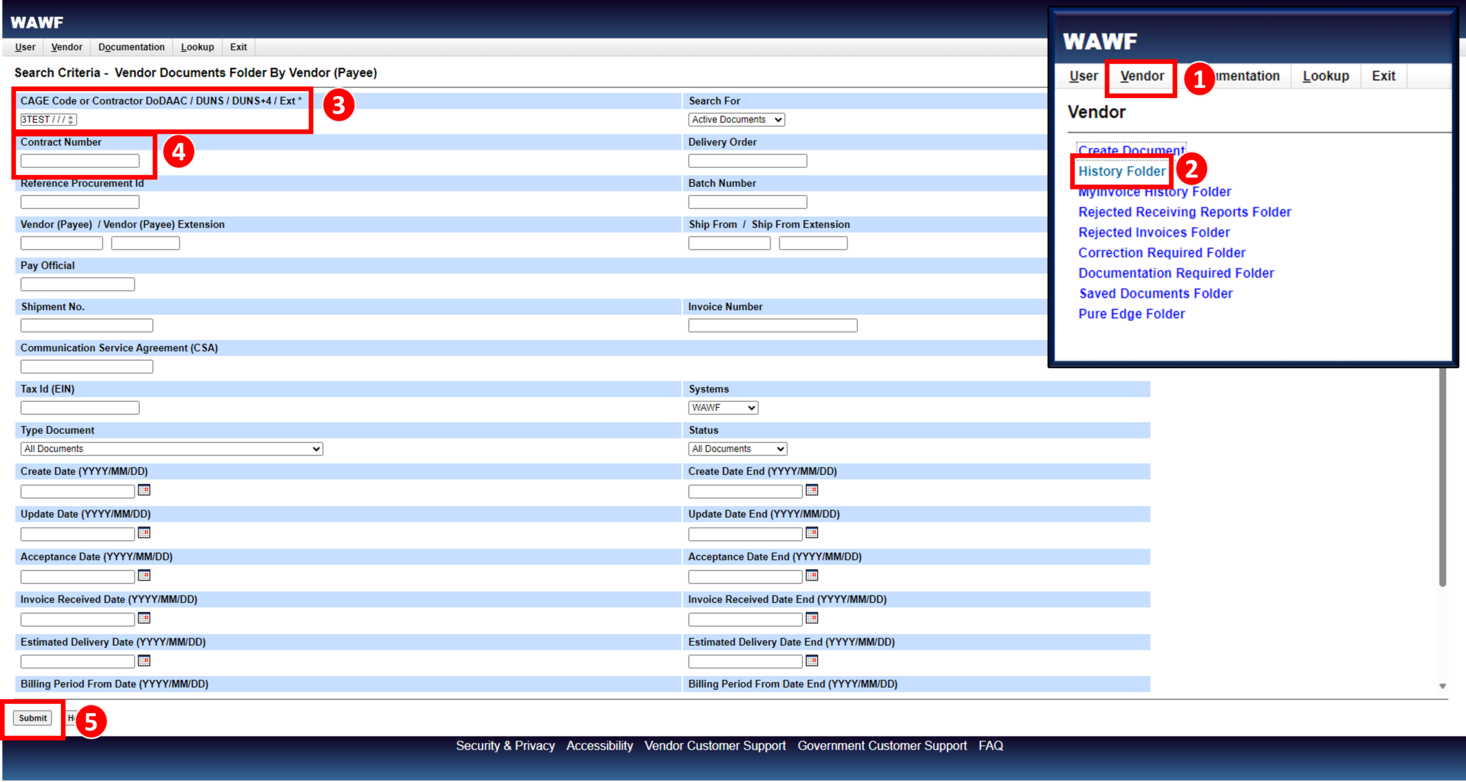Click the Vendor (Payee) input field
The width and height of the screenshot is (1466, 782).
tap(61, 243)
